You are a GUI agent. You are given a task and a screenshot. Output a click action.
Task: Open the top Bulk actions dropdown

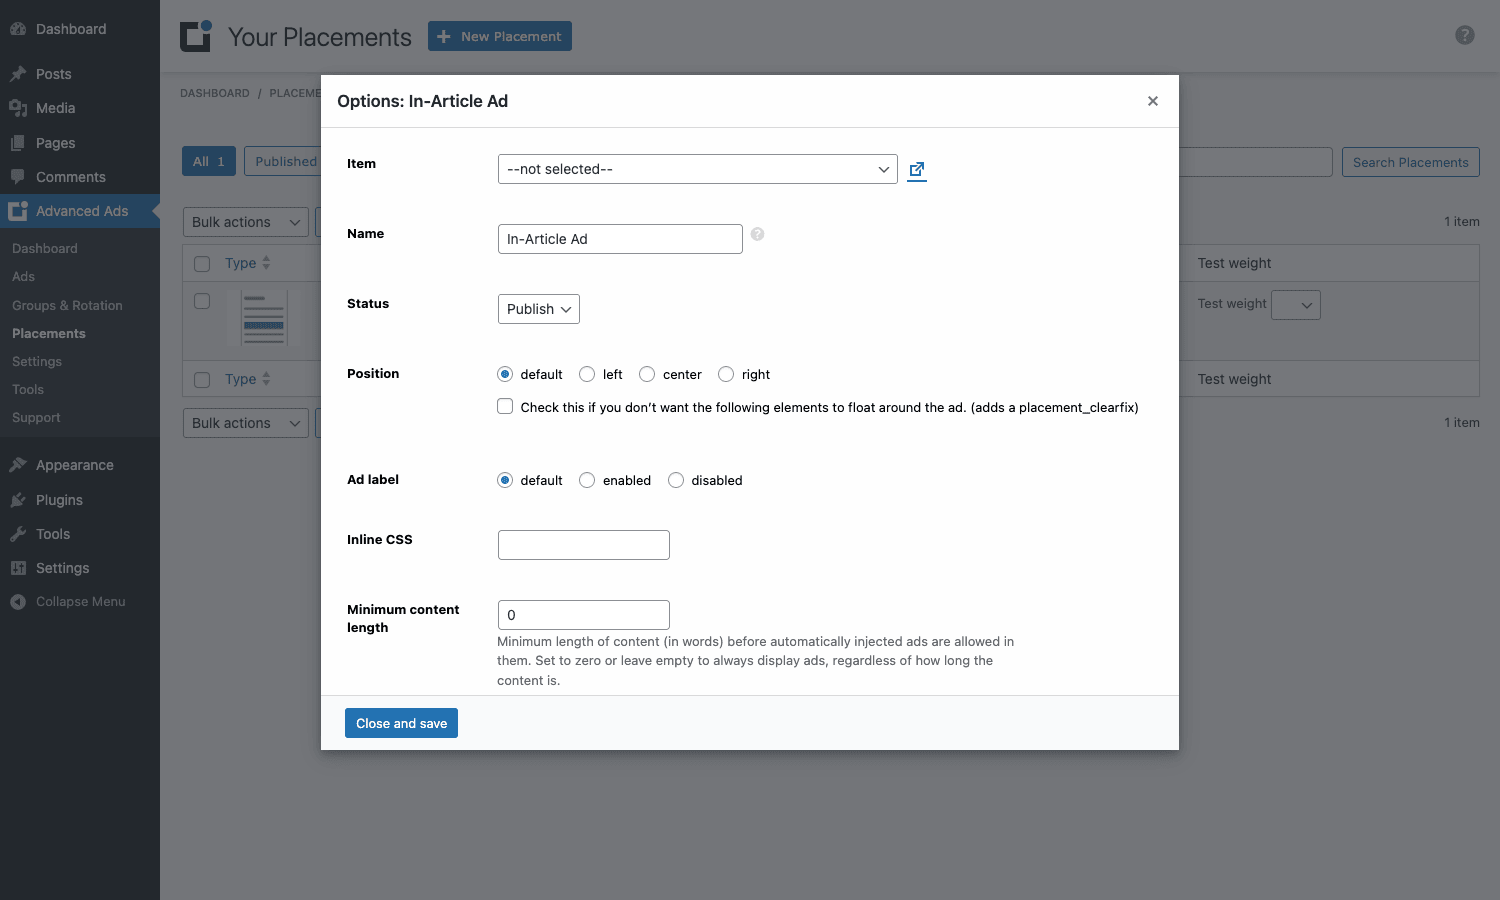(246, 222)
